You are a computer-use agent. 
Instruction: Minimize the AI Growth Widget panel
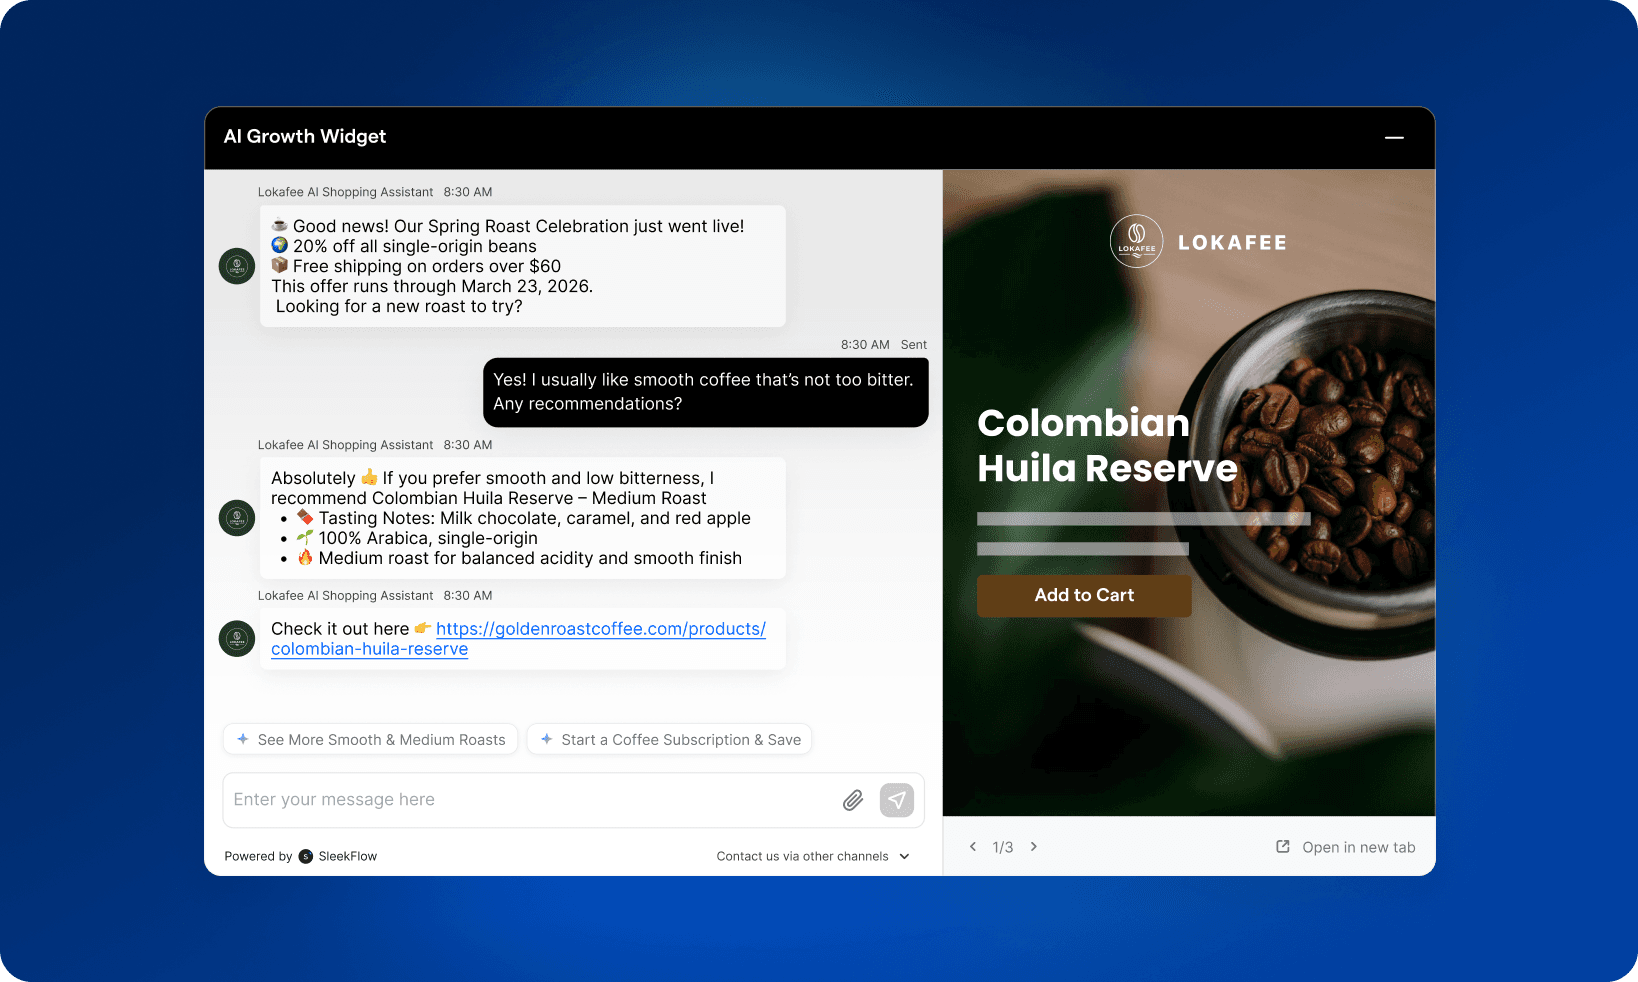pos(1394,138)
